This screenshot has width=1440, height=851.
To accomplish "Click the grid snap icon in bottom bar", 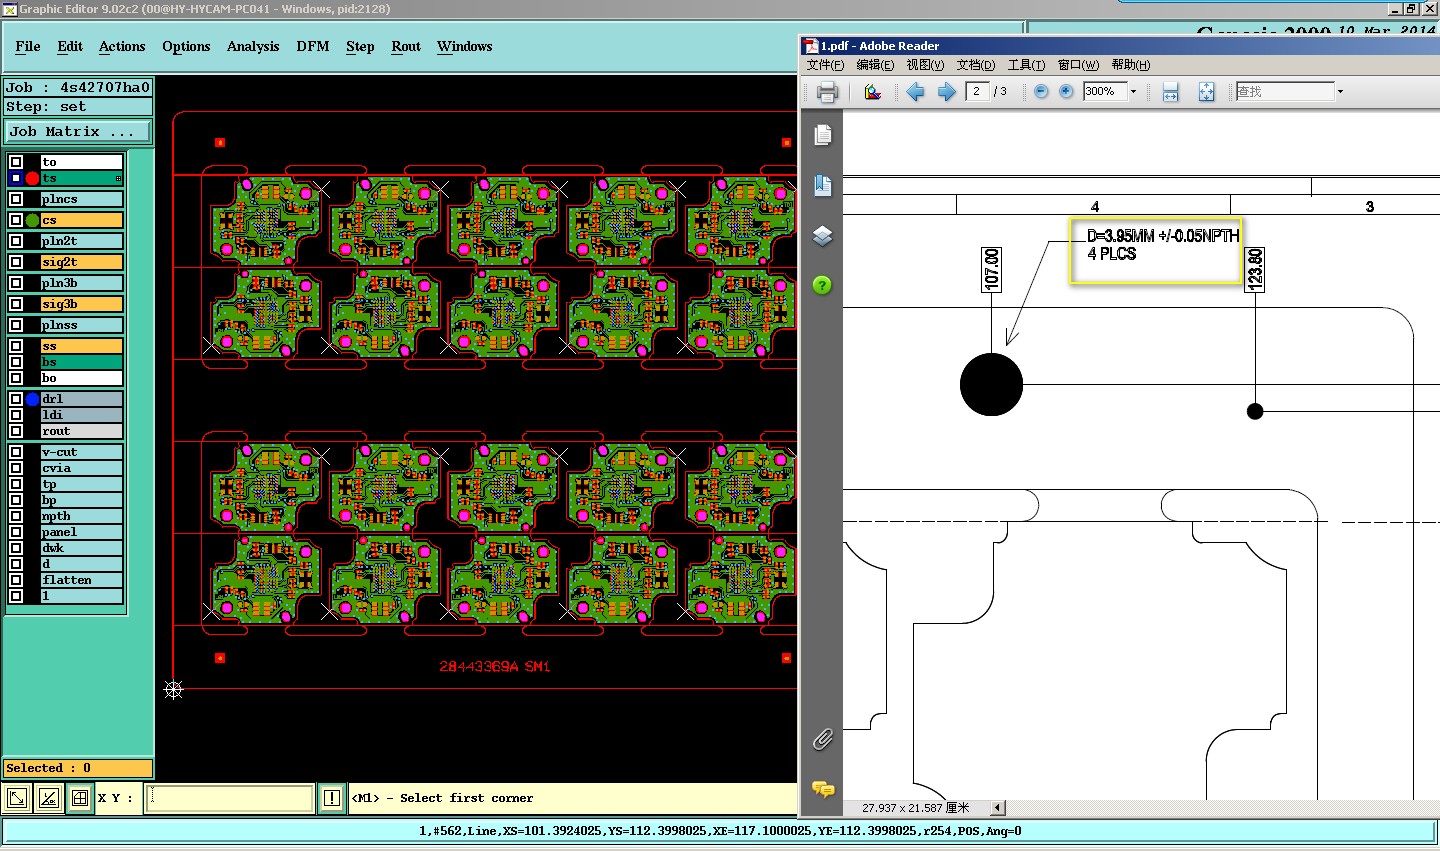I will pos(80,798).
